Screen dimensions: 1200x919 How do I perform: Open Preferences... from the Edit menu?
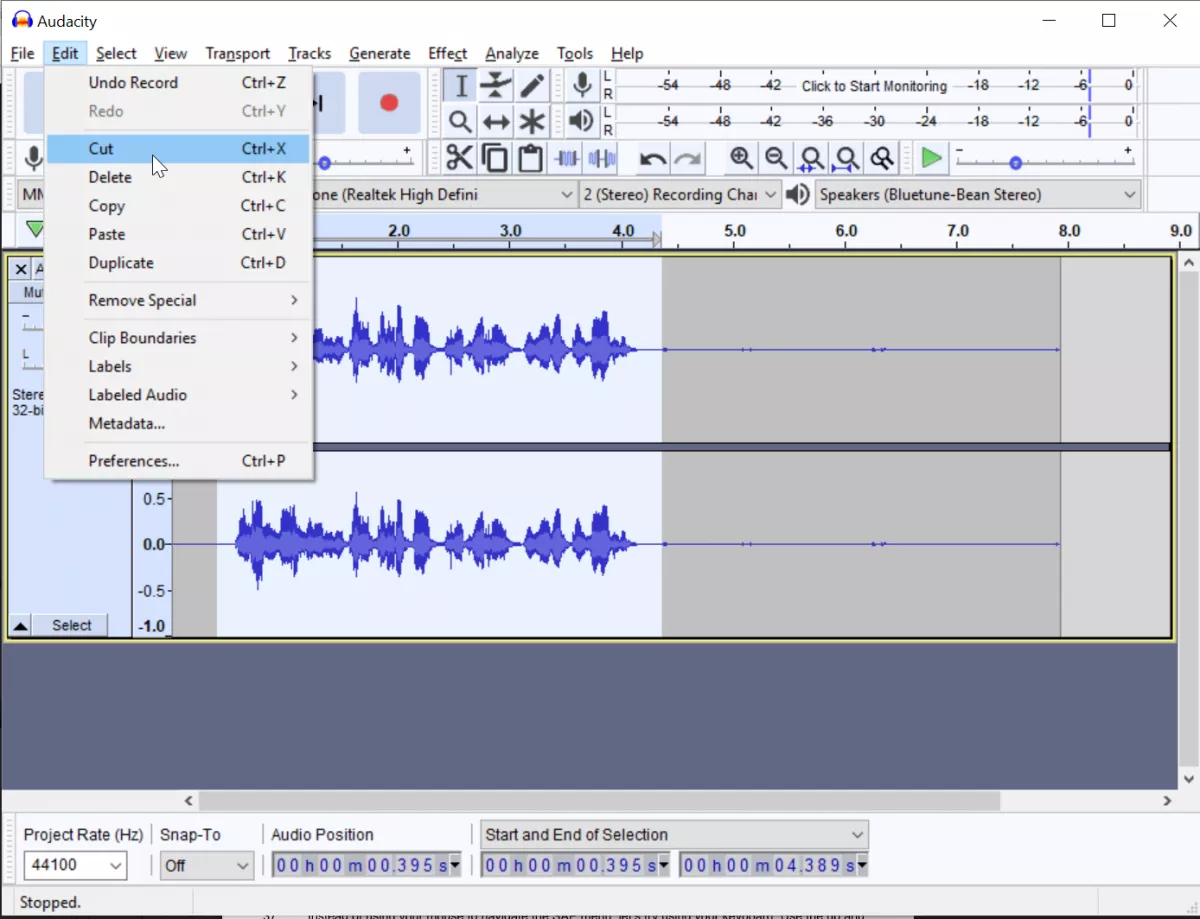[x=179, y=461]
